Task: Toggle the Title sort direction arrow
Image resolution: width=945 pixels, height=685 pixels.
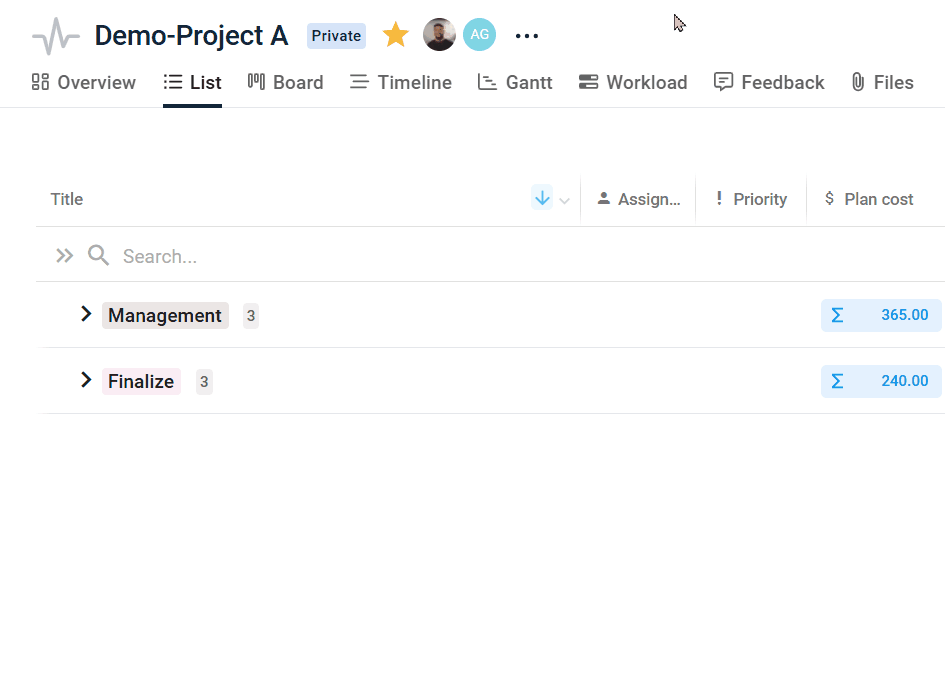Action: point(542,198)
